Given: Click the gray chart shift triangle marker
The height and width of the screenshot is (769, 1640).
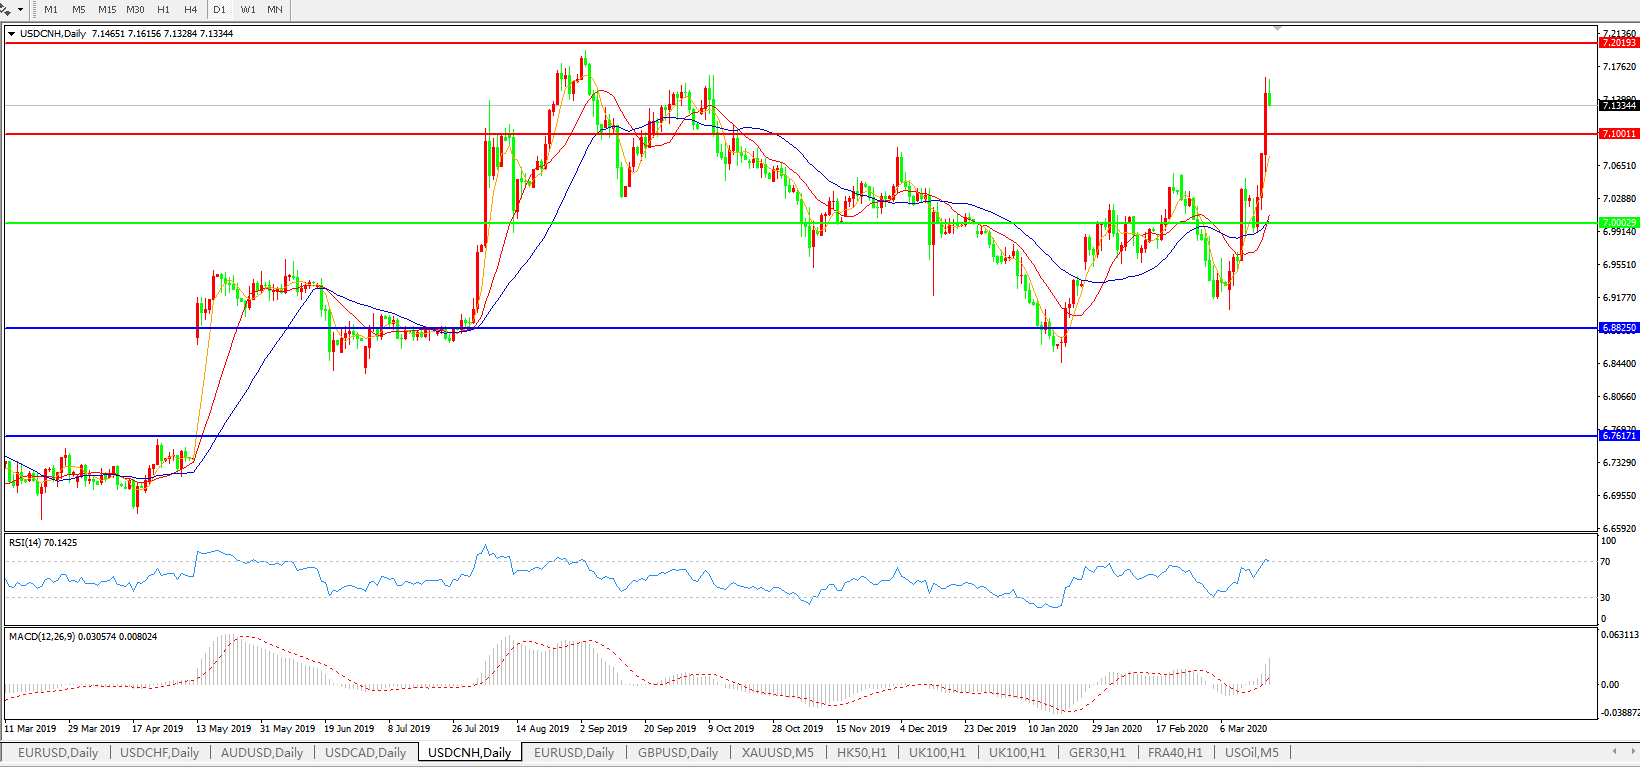Looking at the screenshot, I should coord(1277,29).
